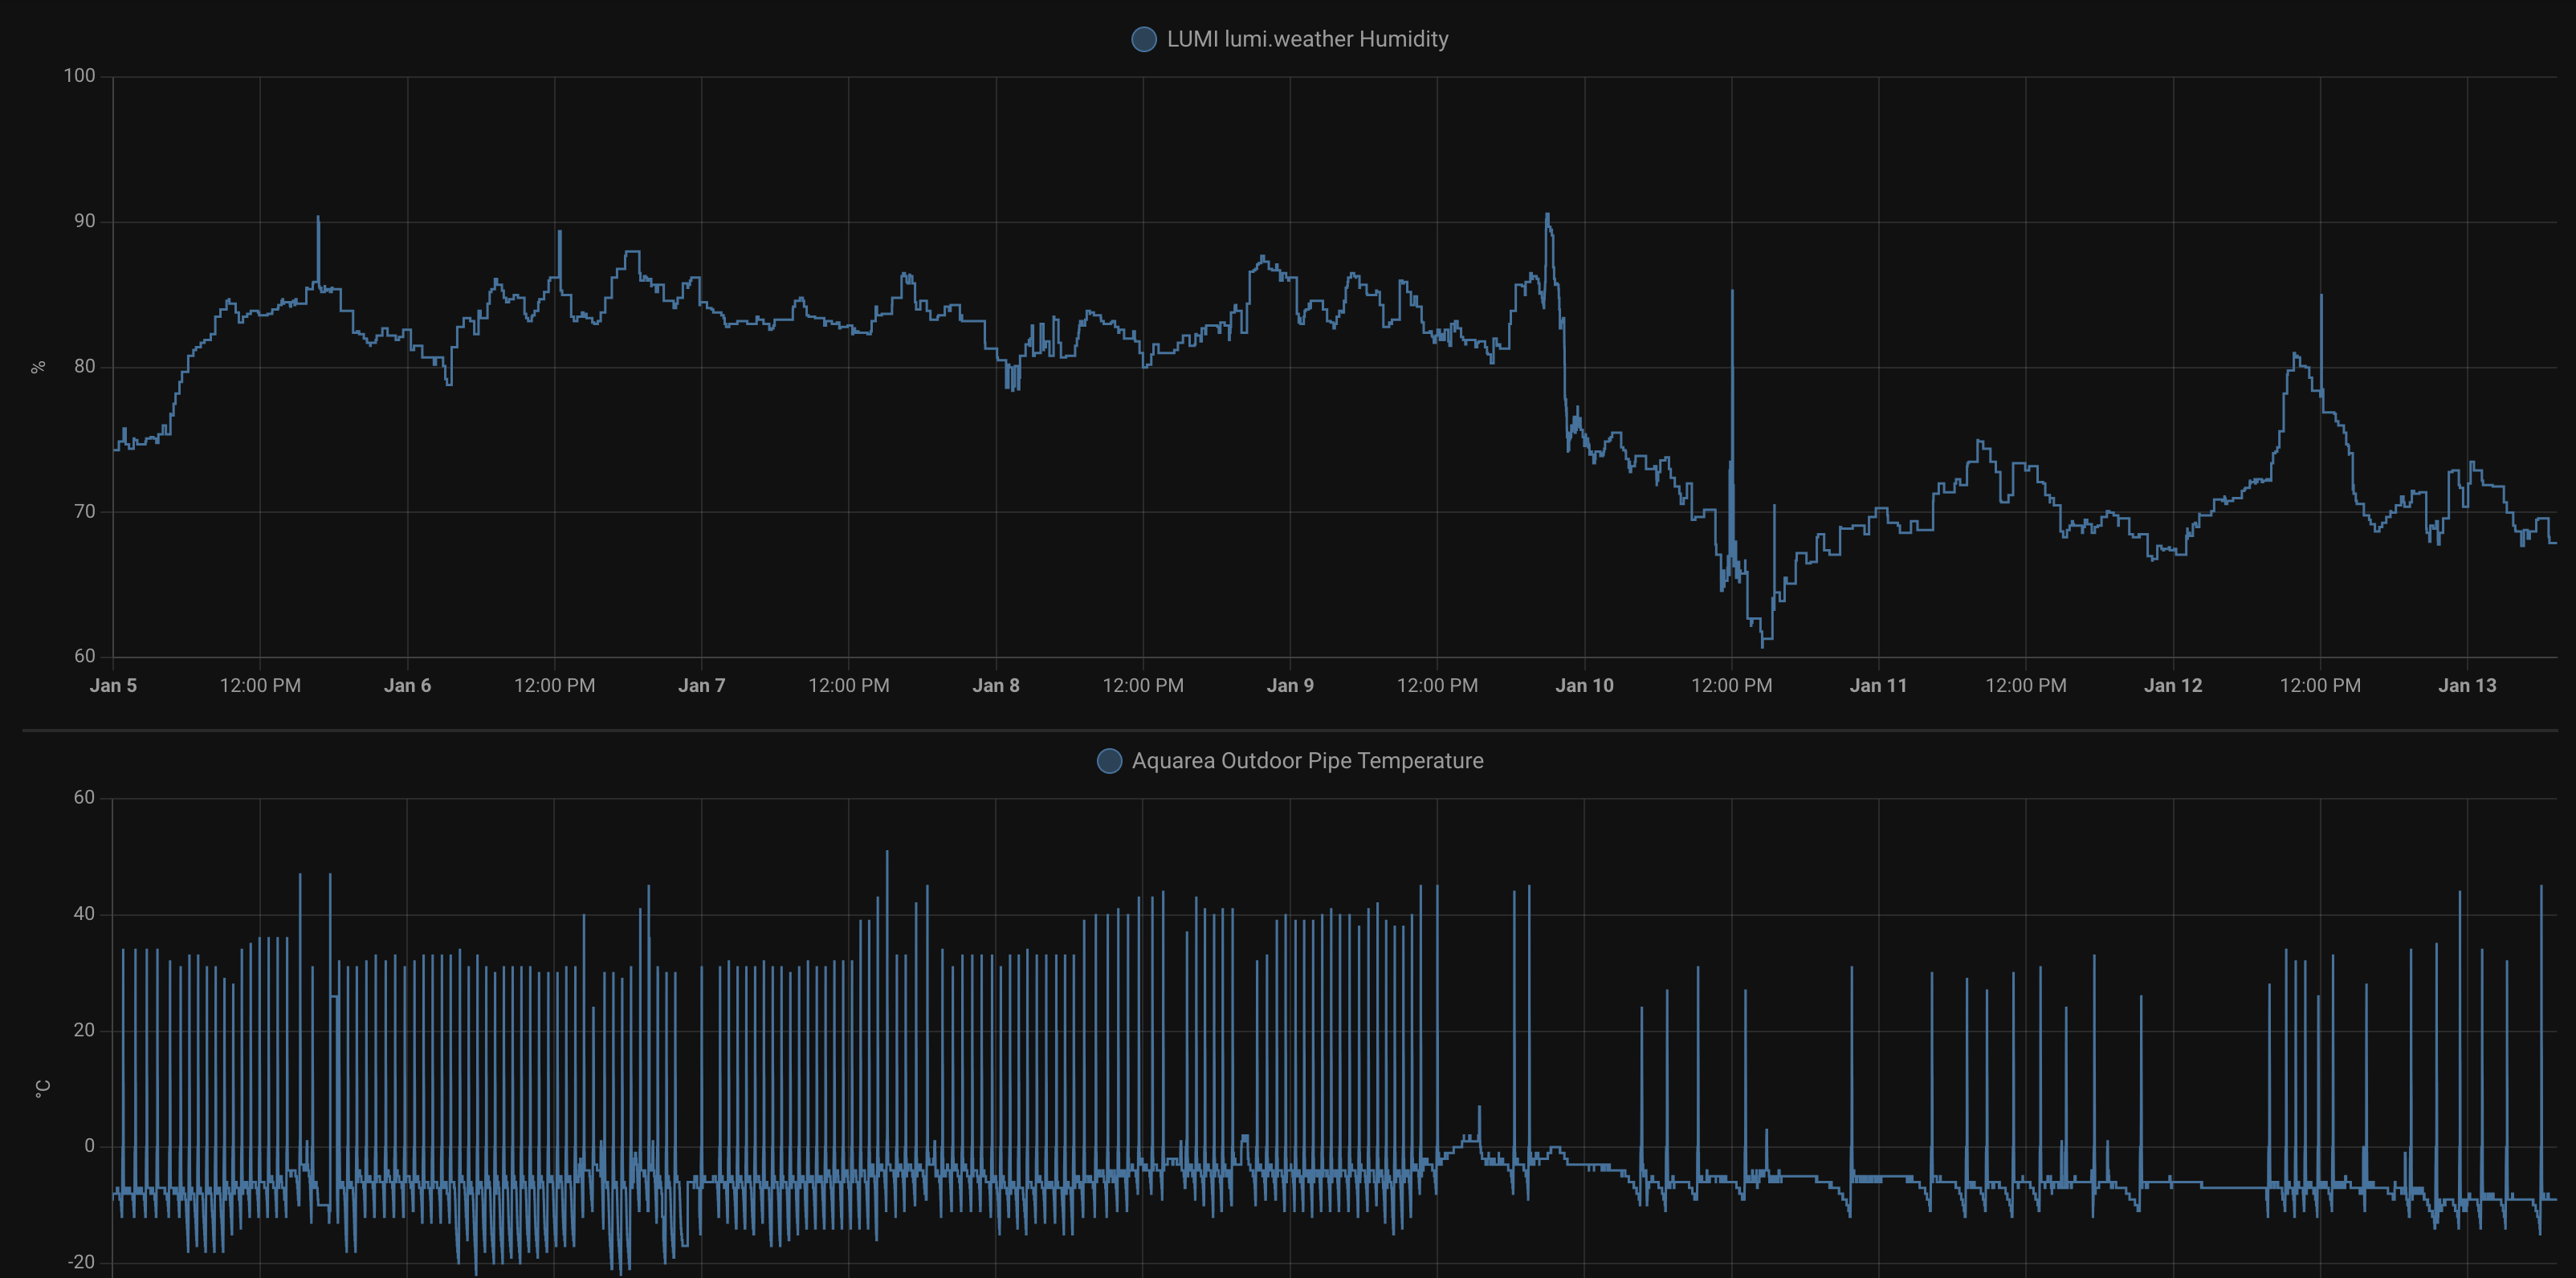The image size is (2576, 1278).
Task: Click the Aquarea Outdoor Pipe Temperature legend text
Action: 1307,761
